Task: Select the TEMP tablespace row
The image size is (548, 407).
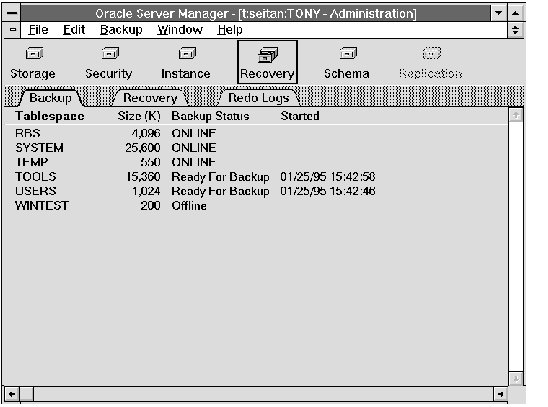Action: coord(255,162)
